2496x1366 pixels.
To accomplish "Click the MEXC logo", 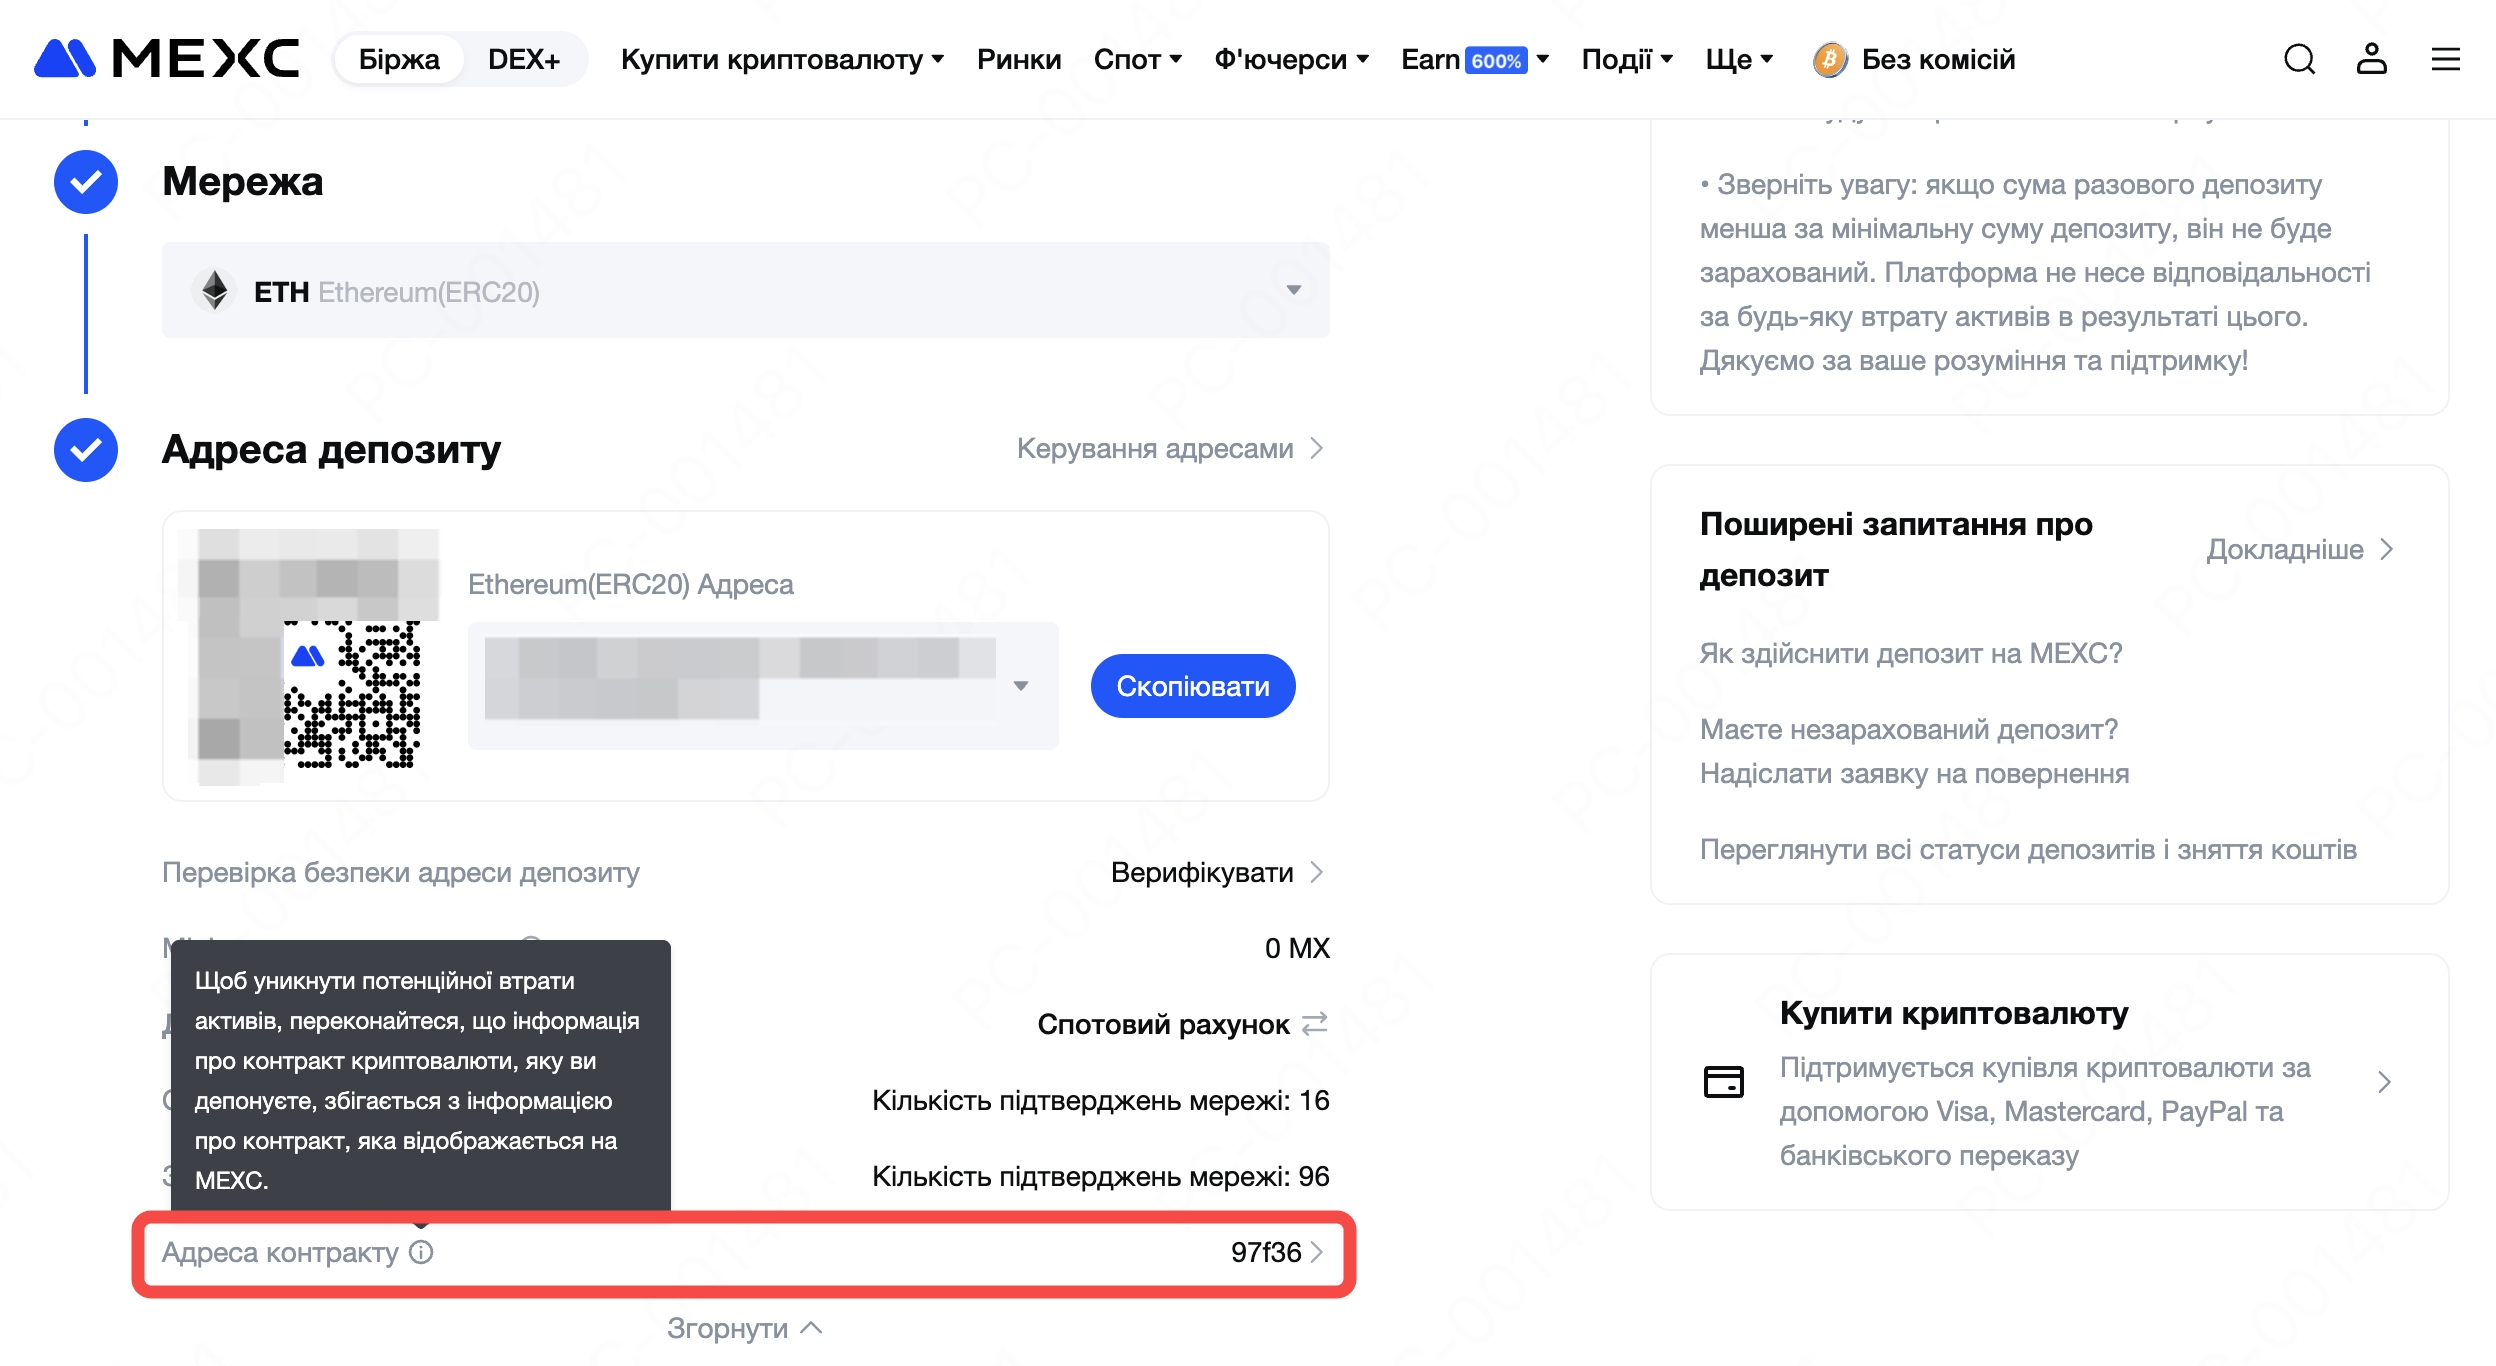I will [x=166, y=59].
